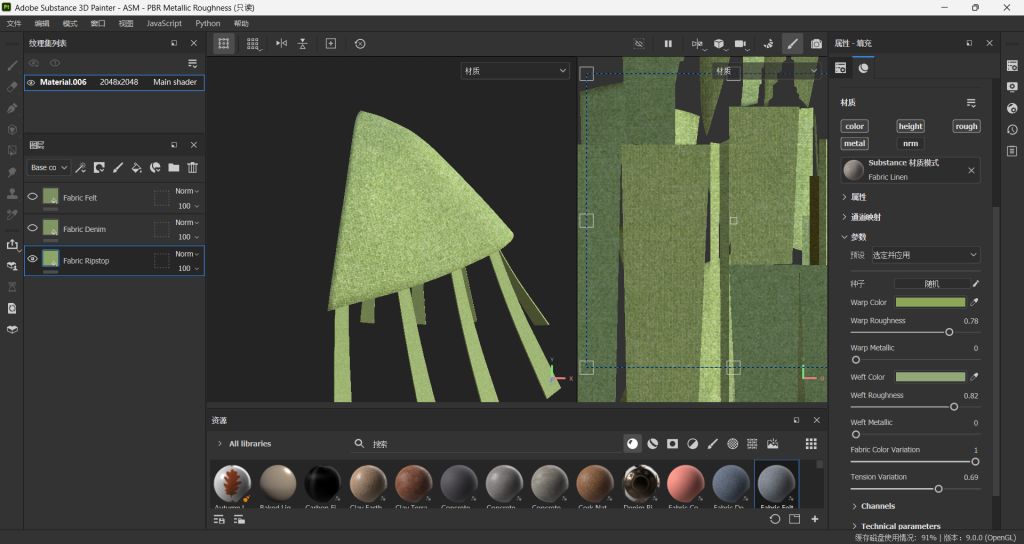Image resolution: width=1024 pixels, height=544 pixels.
Task: Toggle the rough channel button
Action: point(966,126)
